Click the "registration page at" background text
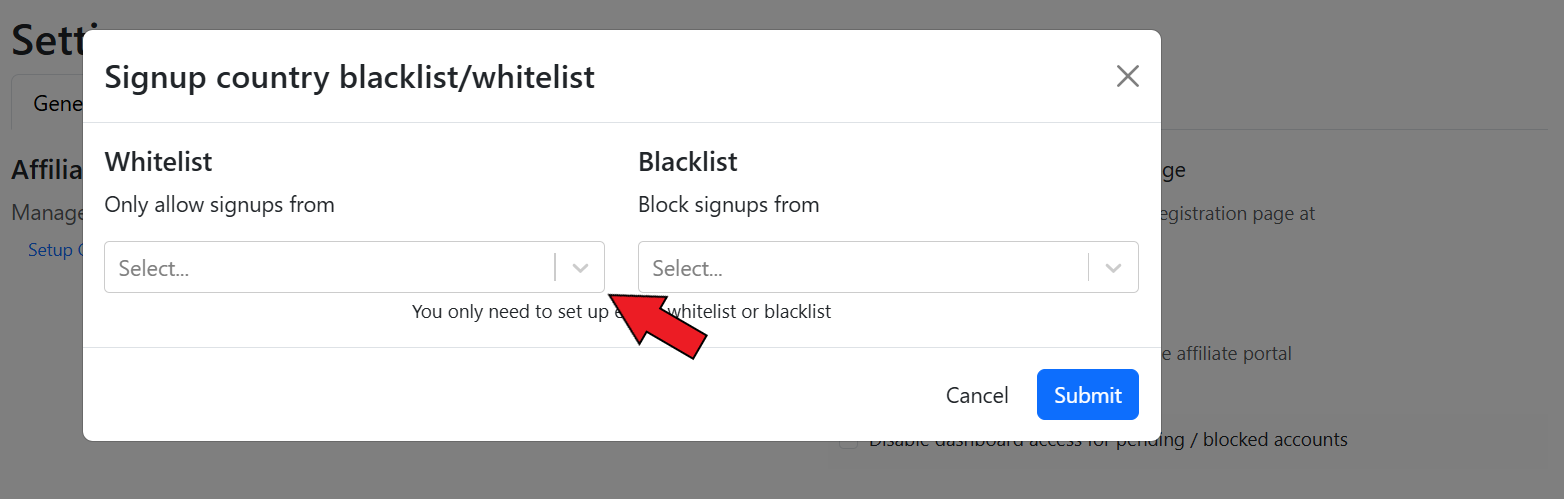The image size is (1564, 499). pyautogui.click(x=1237, y=213)
